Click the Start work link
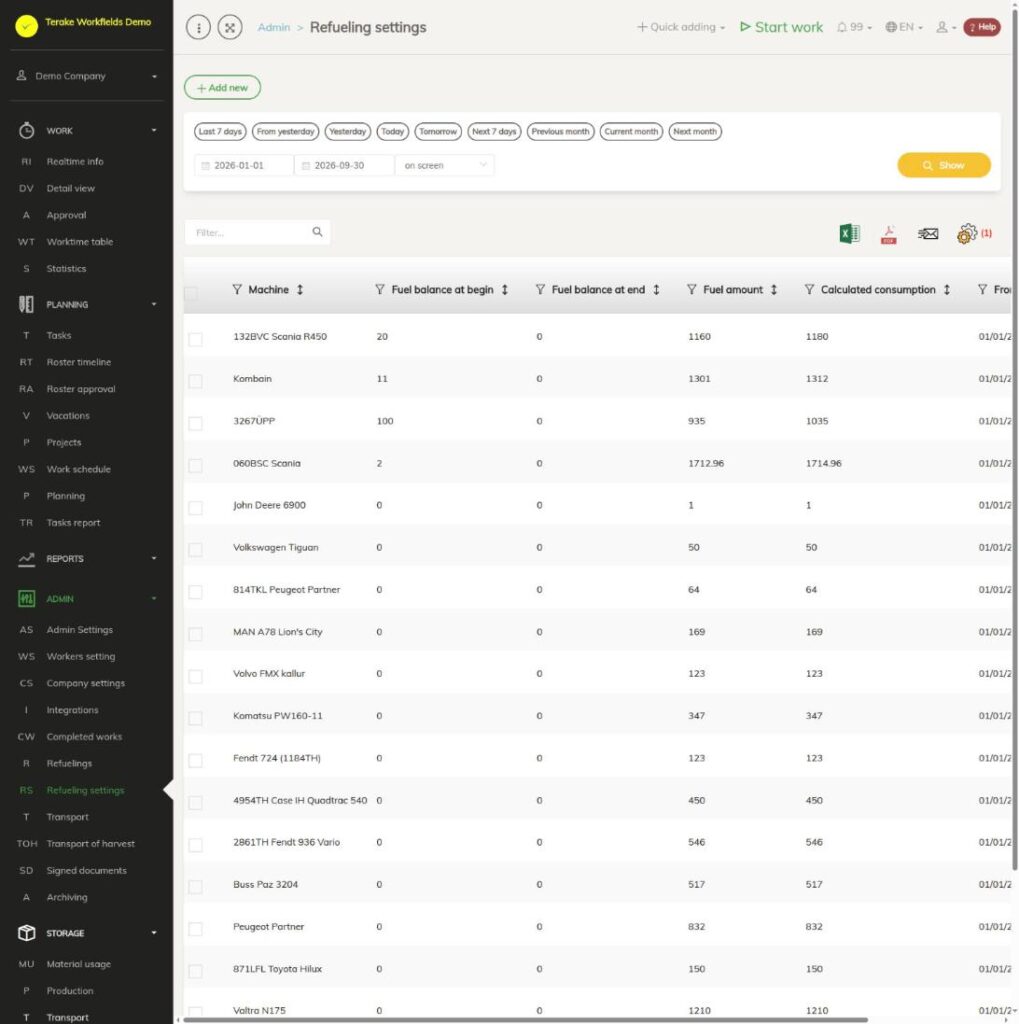1019x1024 pixels. [x=781, y=27]
